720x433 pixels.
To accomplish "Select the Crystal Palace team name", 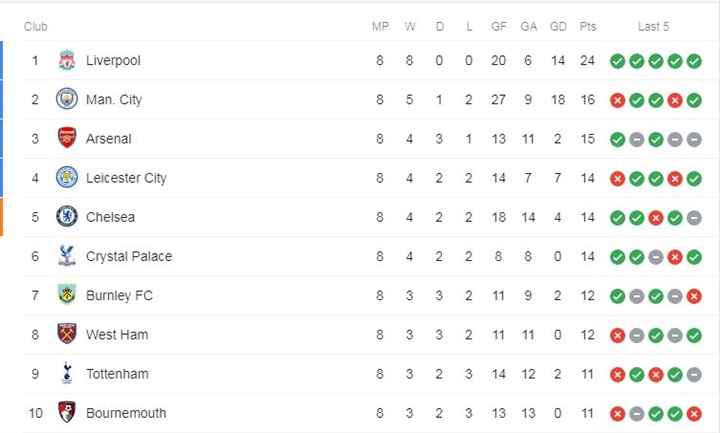I will [x=129, y=256].
